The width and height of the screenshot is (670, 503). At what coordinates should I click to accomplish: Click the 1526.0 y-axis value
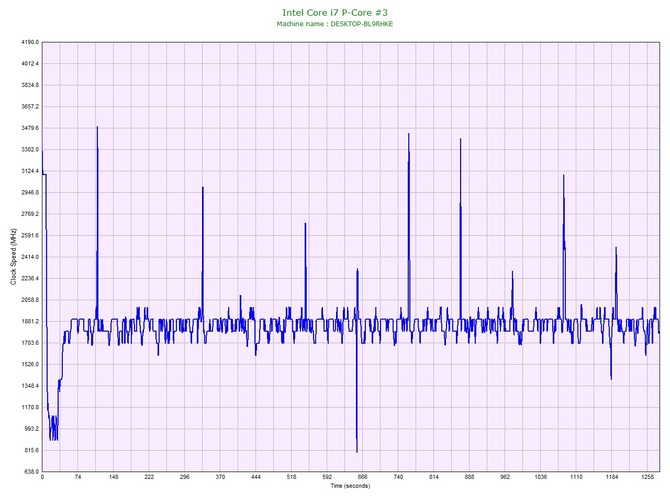[30, 365]
